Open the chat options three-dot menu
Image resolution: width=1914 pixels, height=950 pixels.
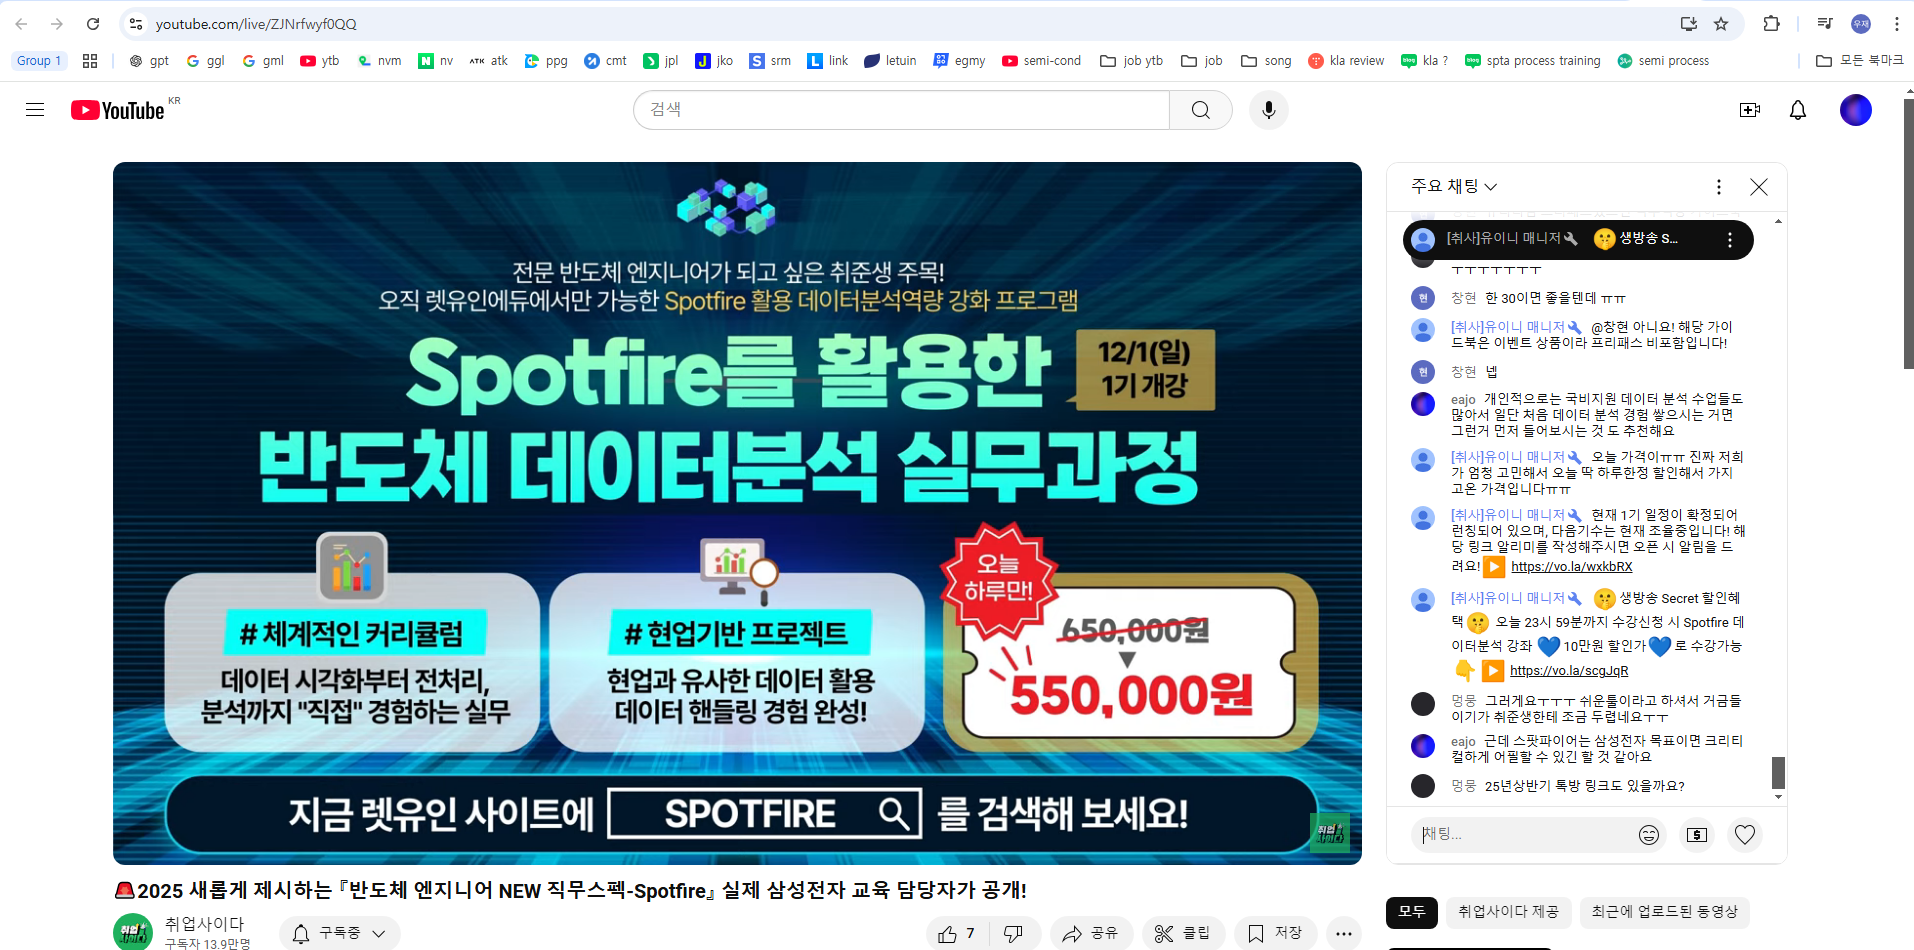point(1718,187)
